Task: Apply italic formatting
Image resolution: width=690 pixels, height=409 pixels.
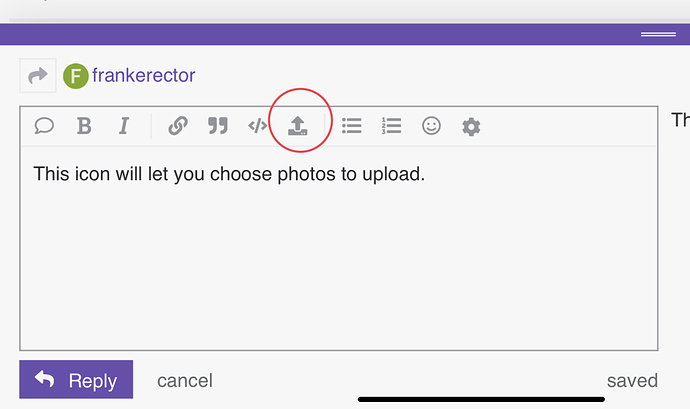Action: (x=124, y=126)
